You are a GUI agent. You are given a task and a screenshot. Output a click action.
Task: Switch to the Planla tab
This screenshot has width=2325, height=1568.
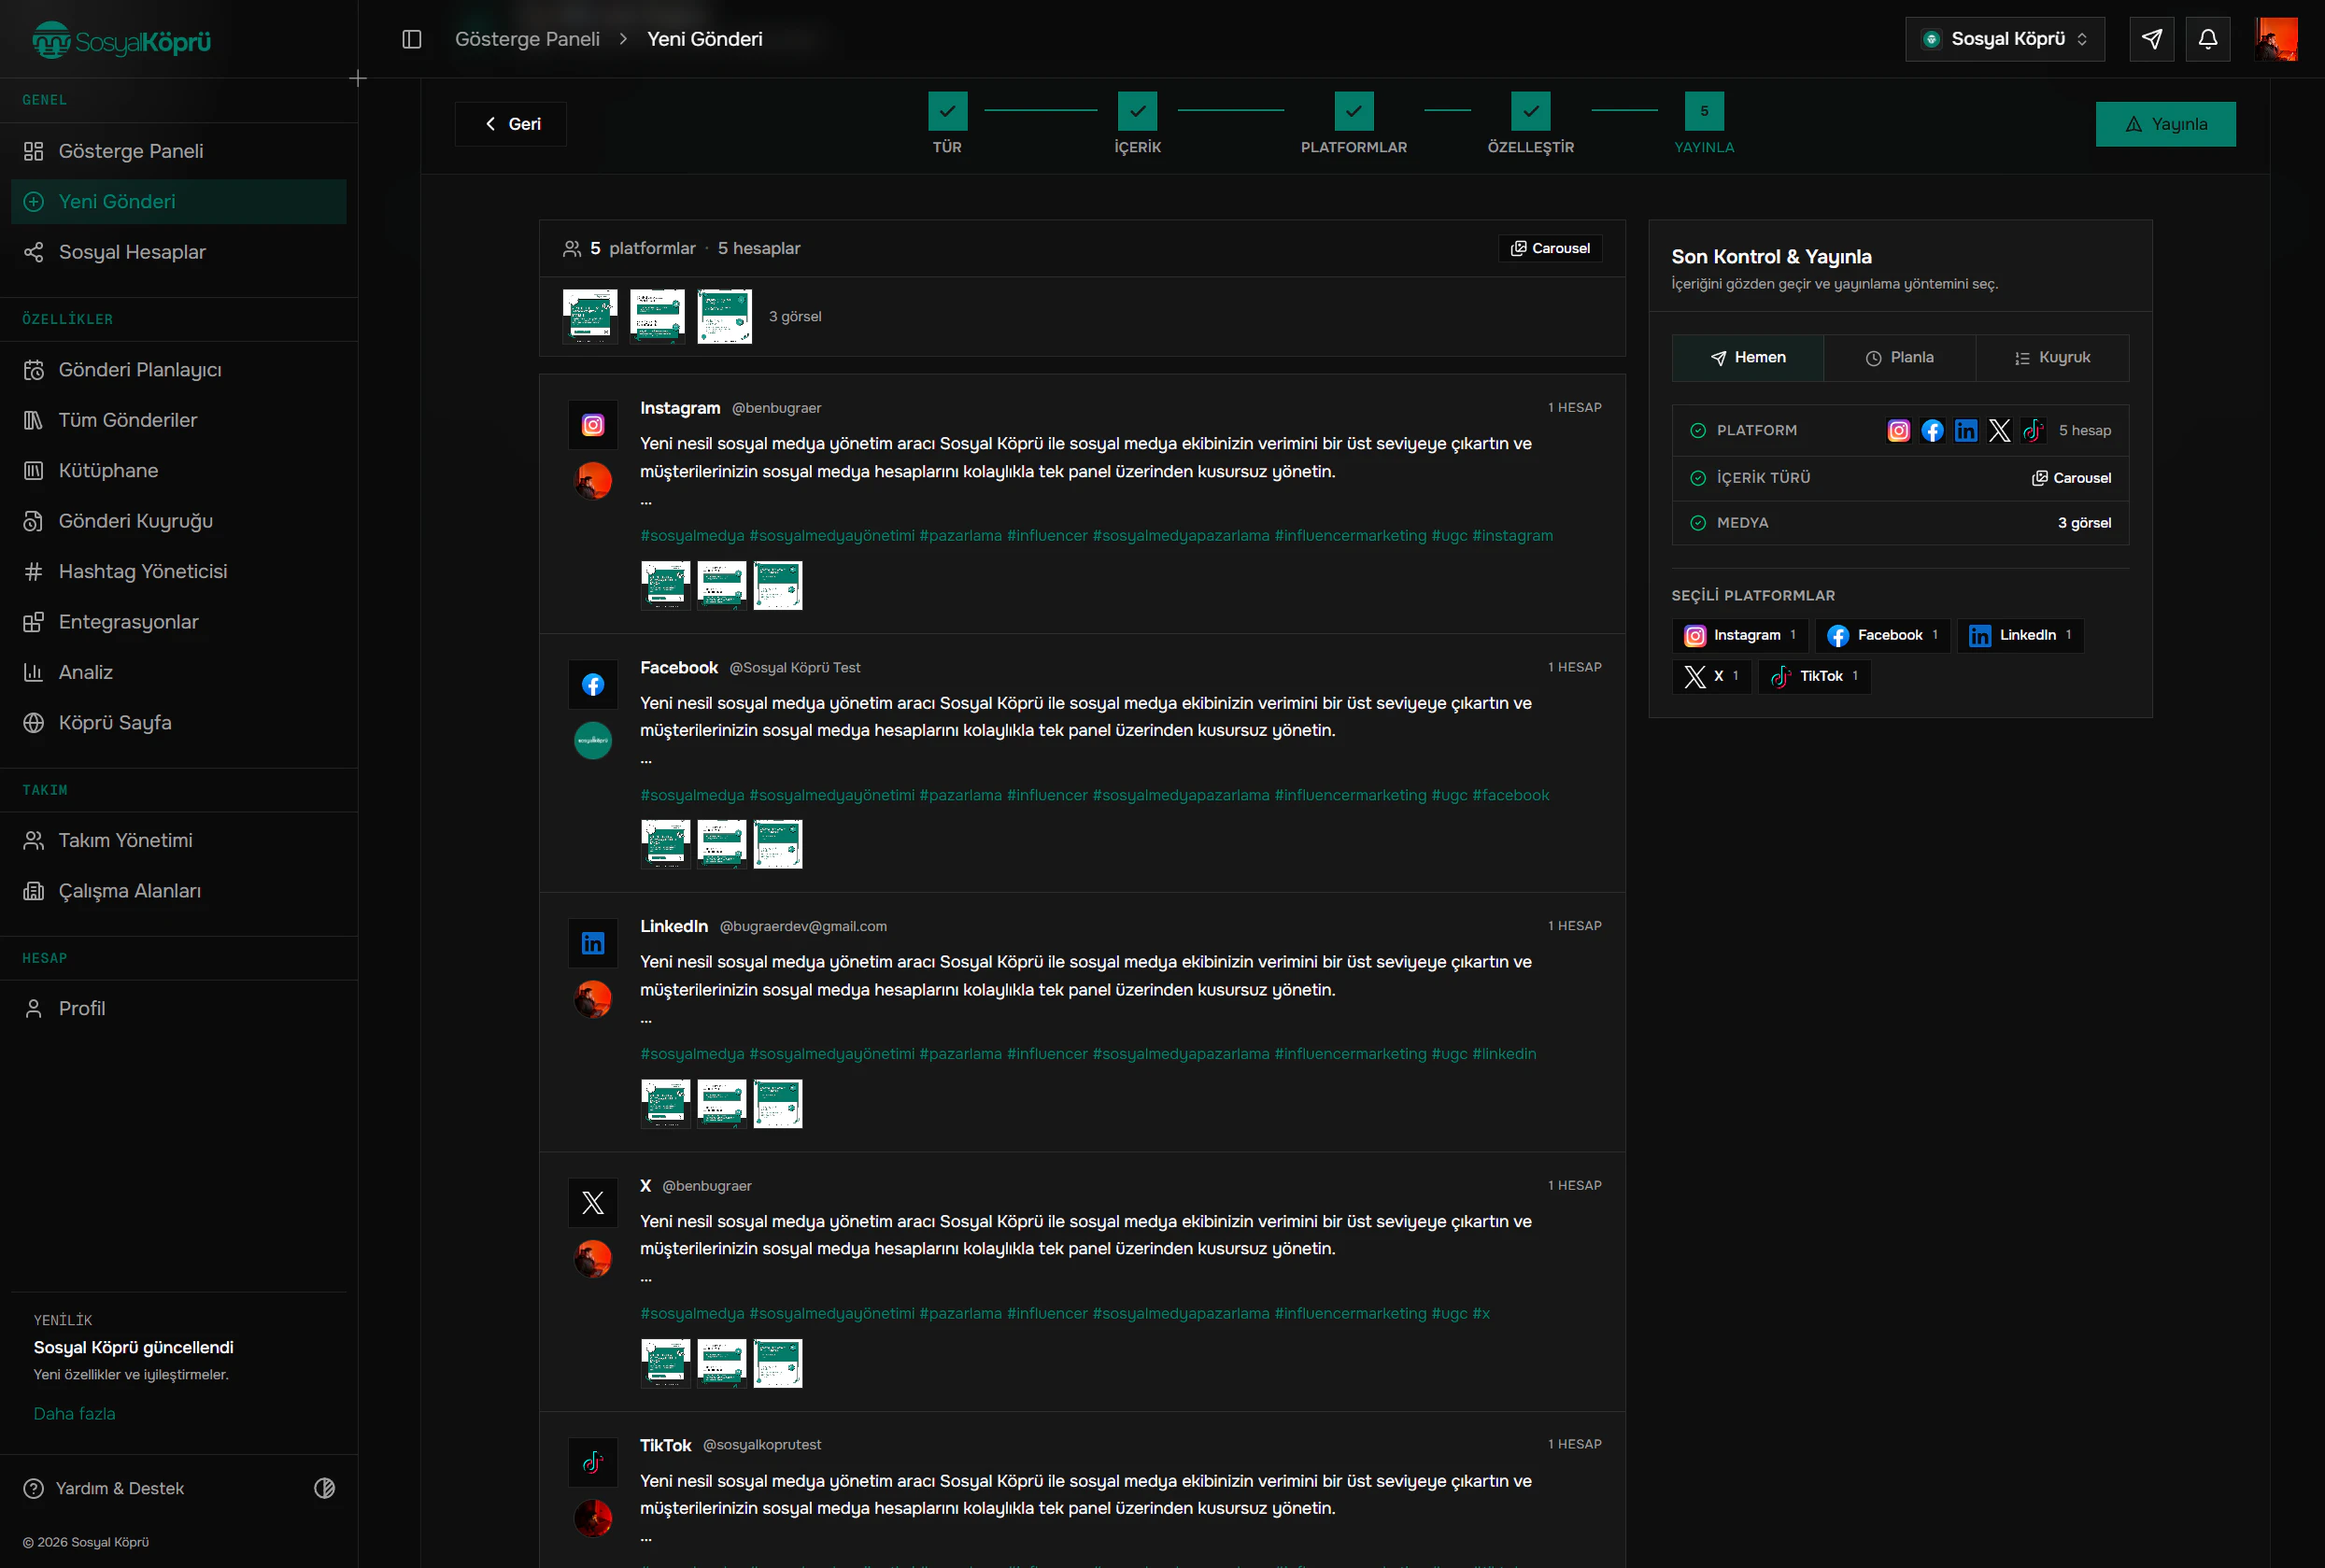tap(1900, 358)
